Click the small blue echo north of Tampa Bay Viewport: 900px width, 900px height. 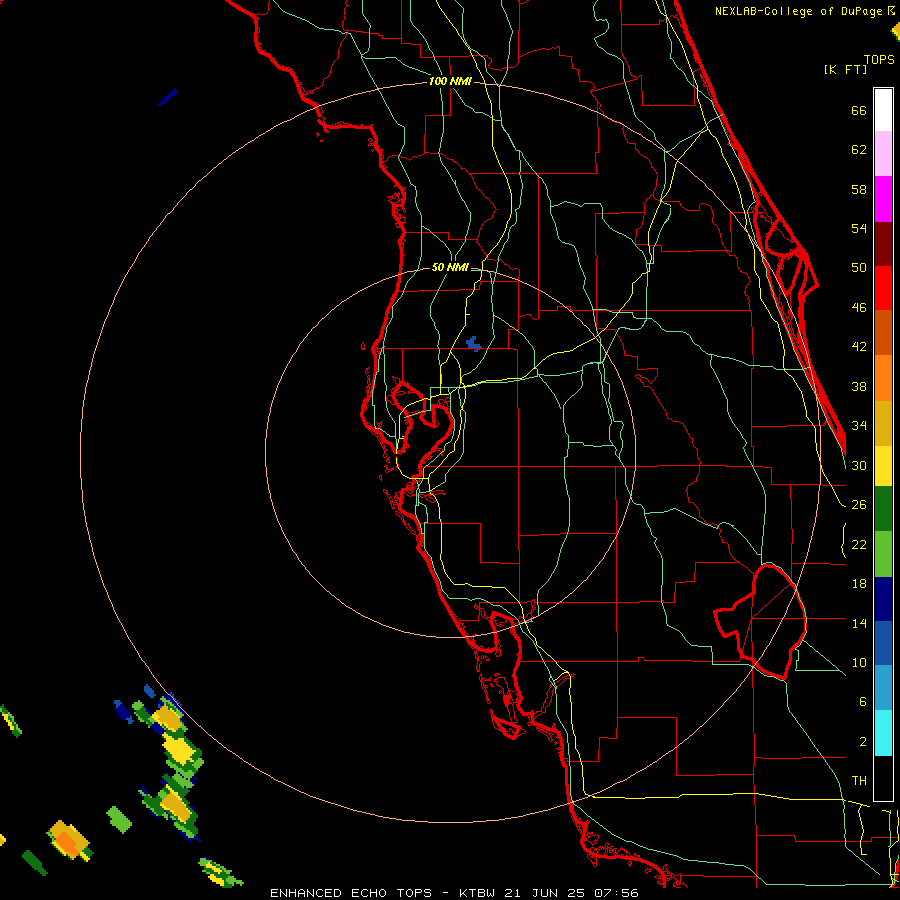[474, 343]
